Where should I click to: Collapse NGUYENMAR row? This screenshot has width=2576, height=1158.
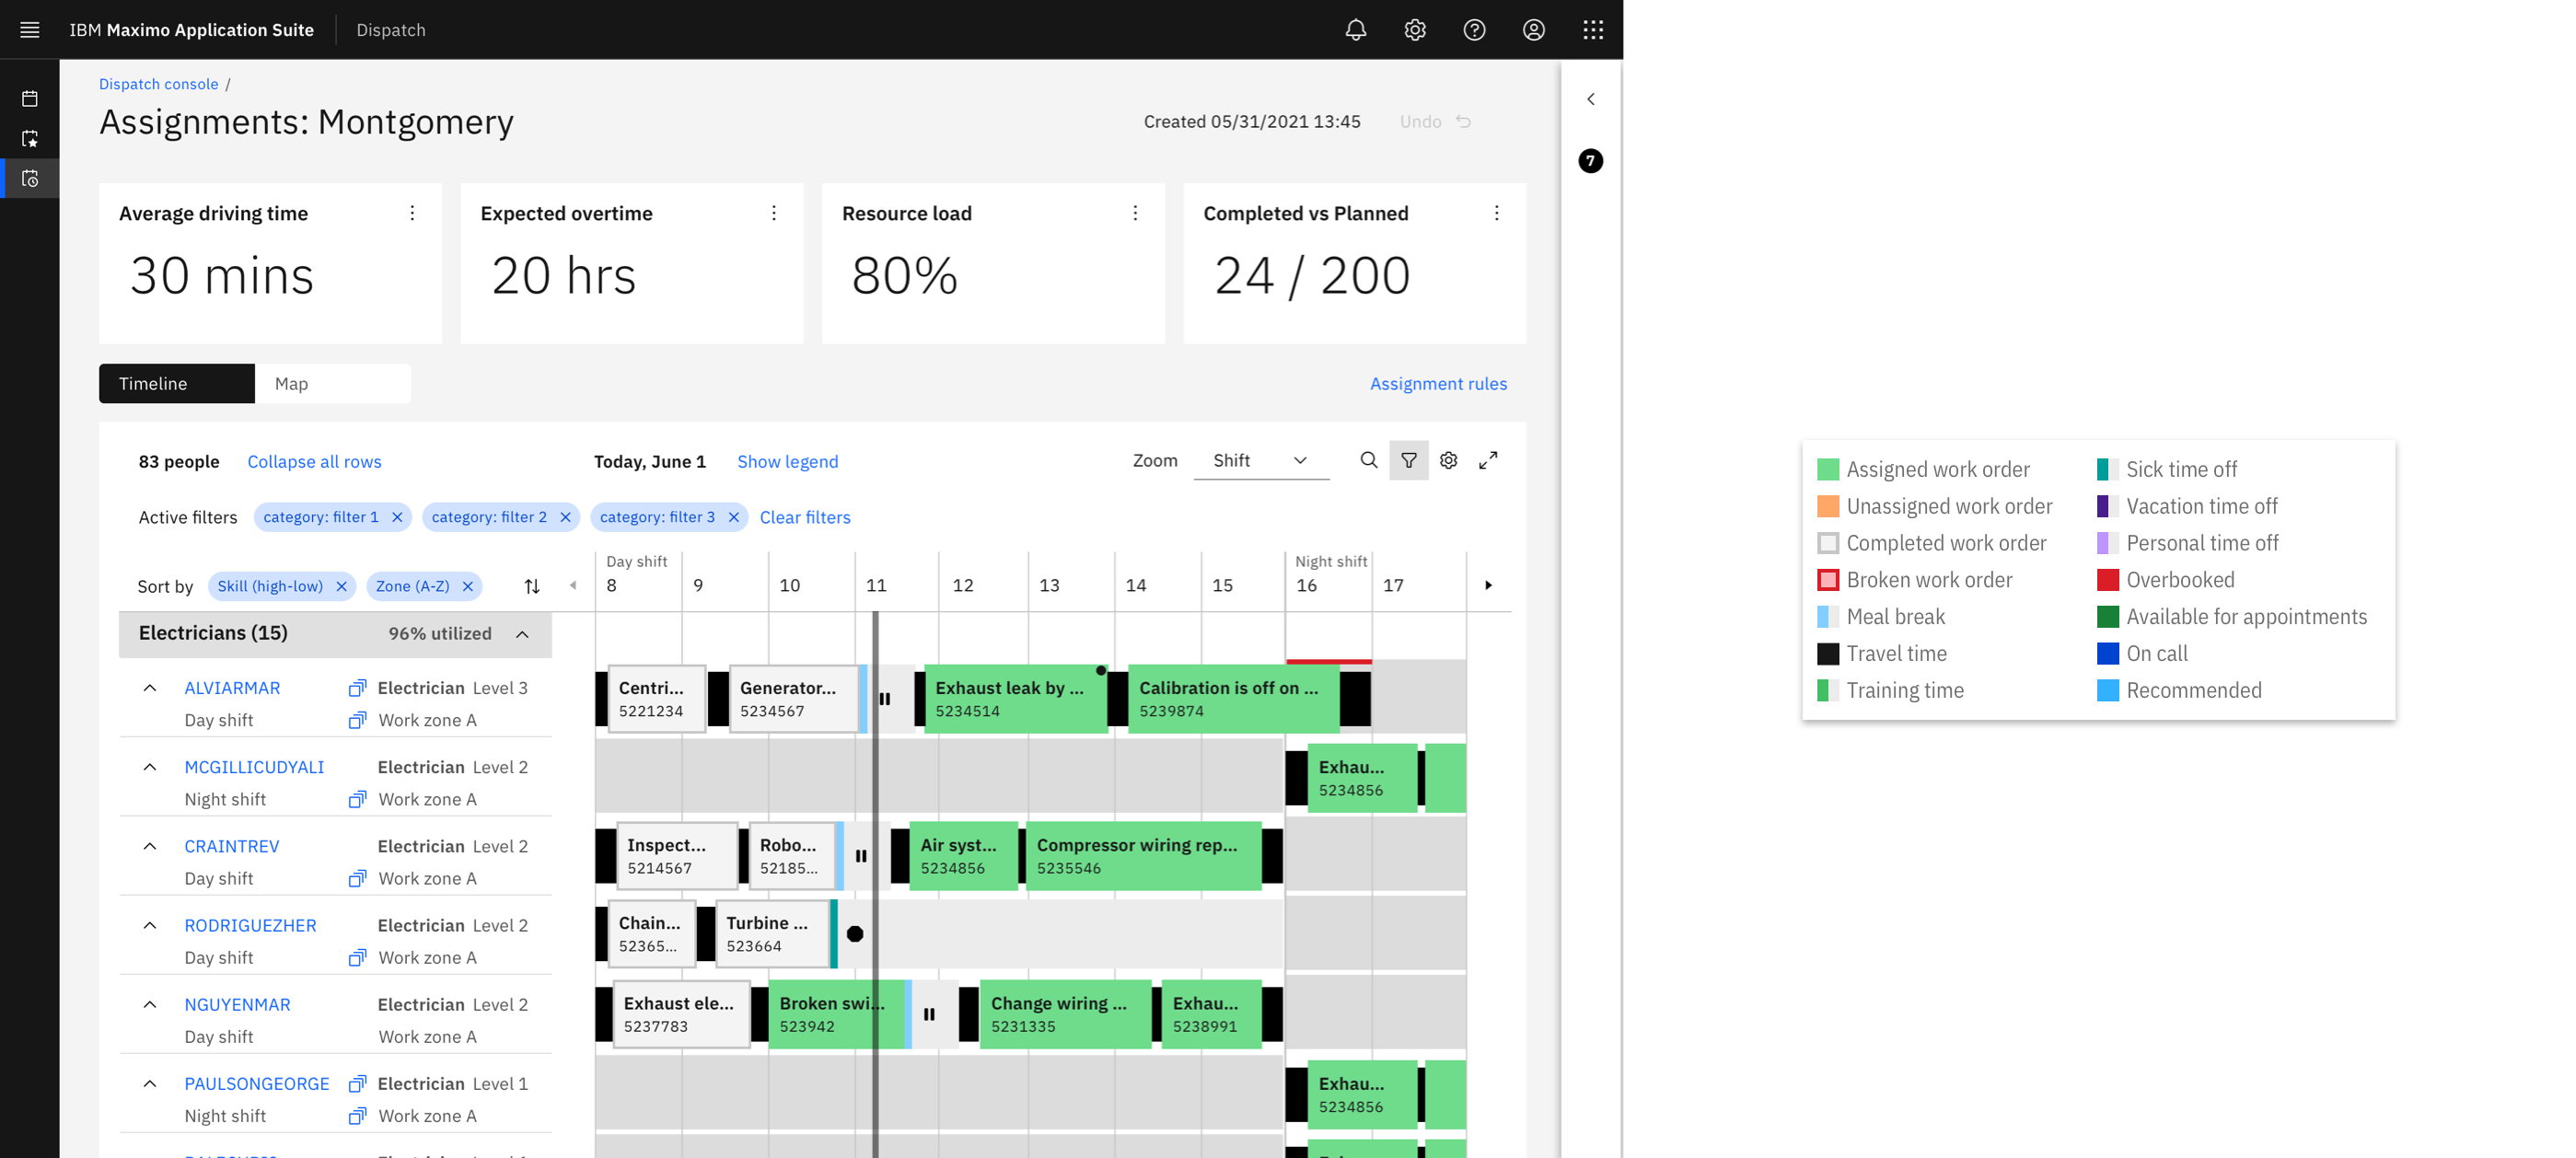pyautogui.click(x=149, y=1004)
